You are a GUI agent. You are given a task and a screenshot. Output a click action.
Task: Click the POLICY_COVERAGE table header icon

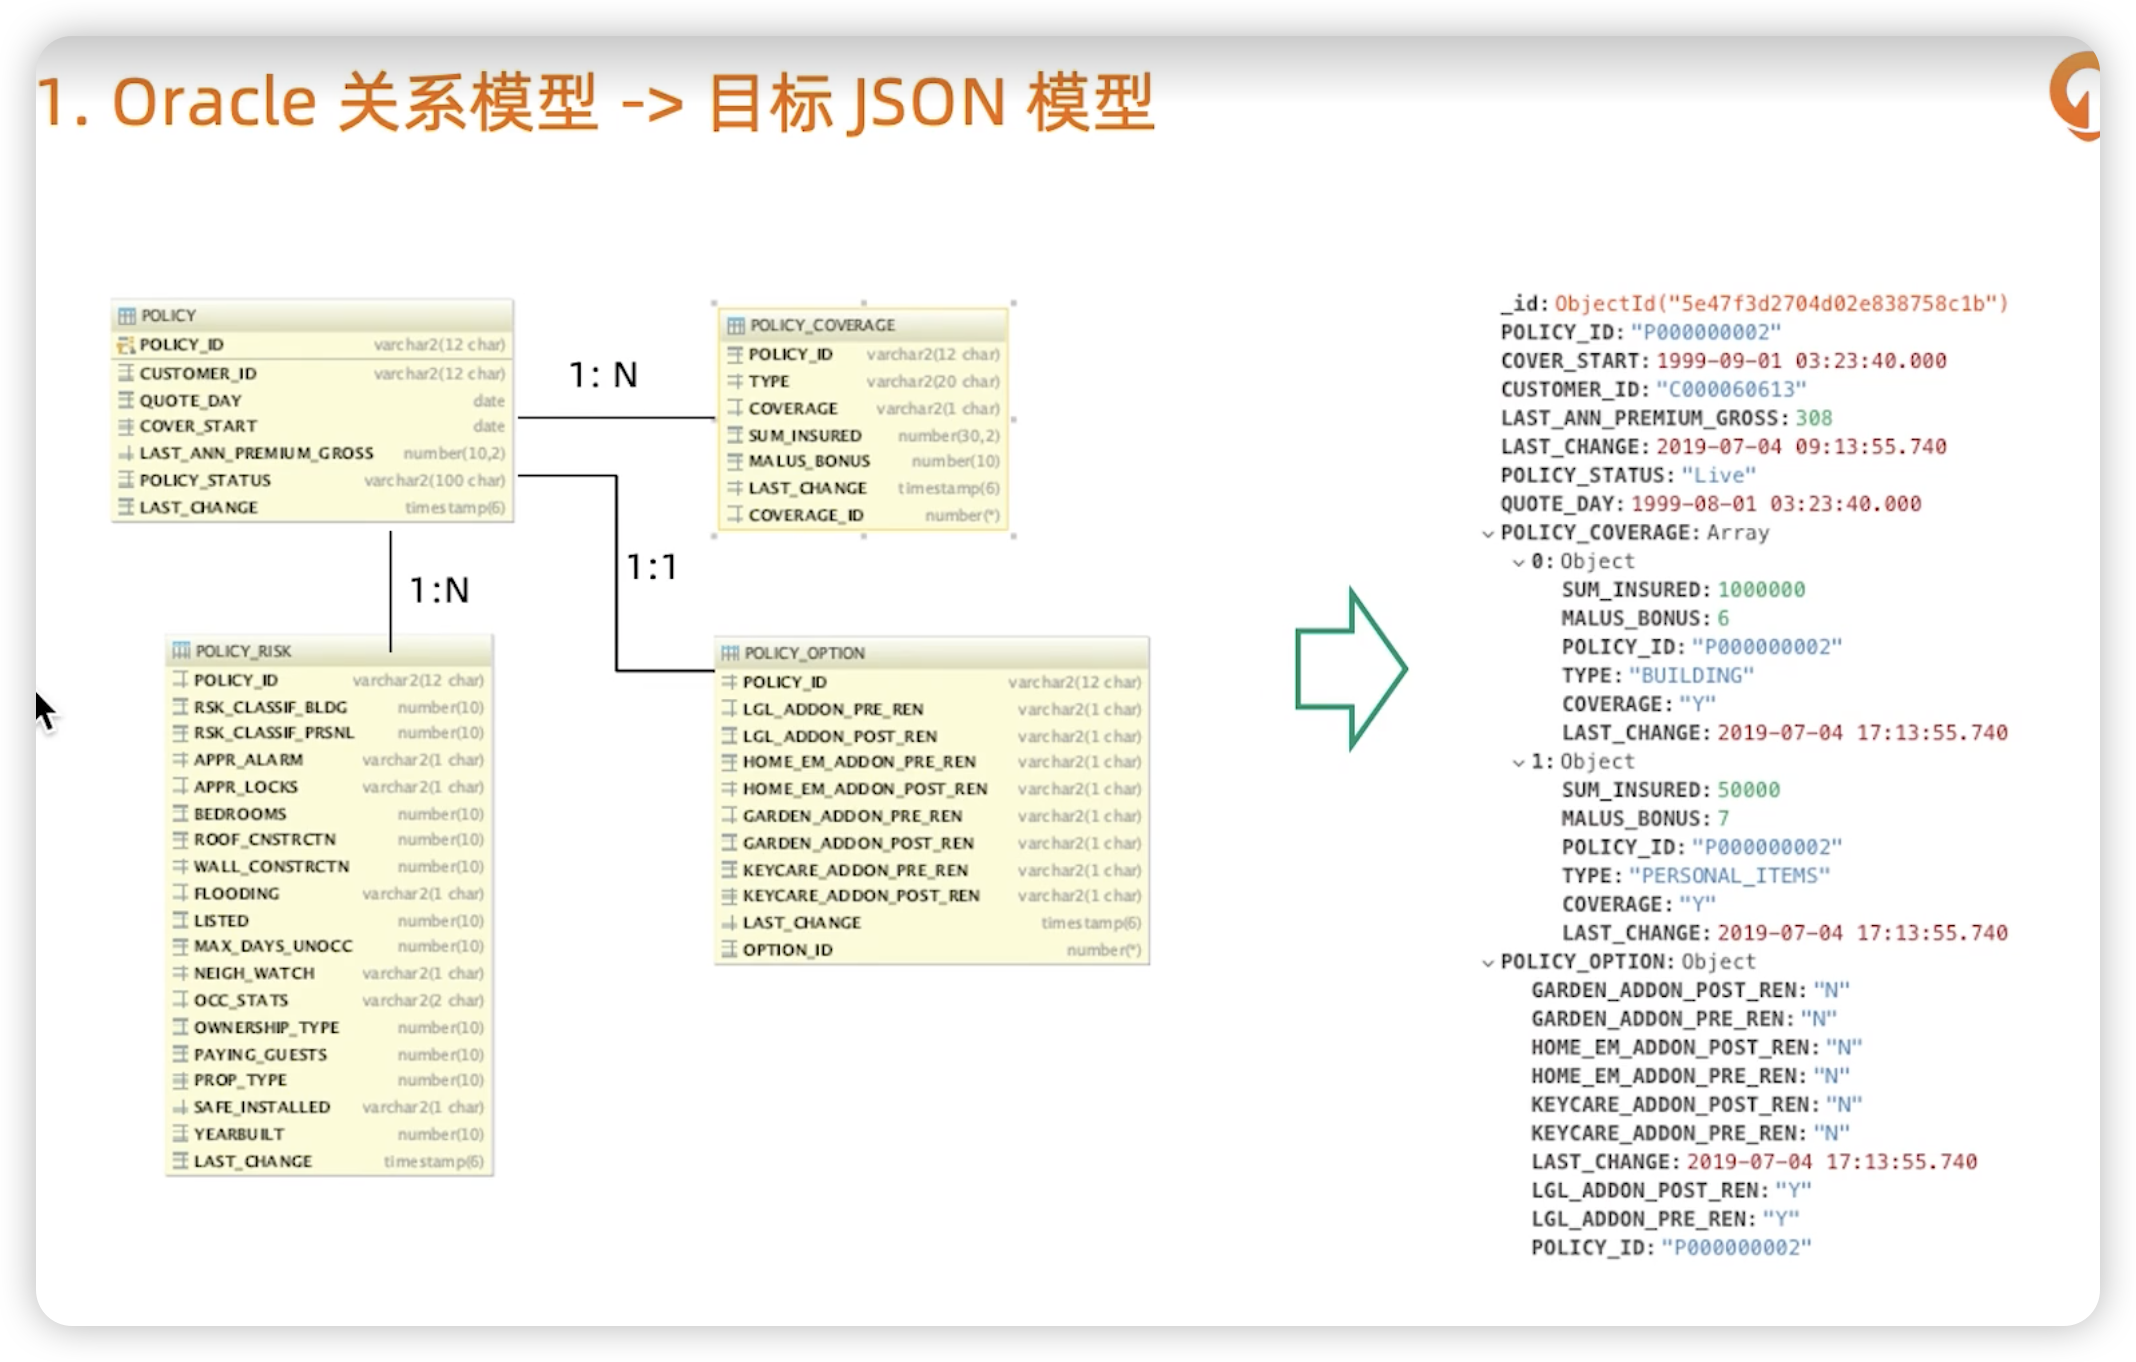[x=736, y=326]
